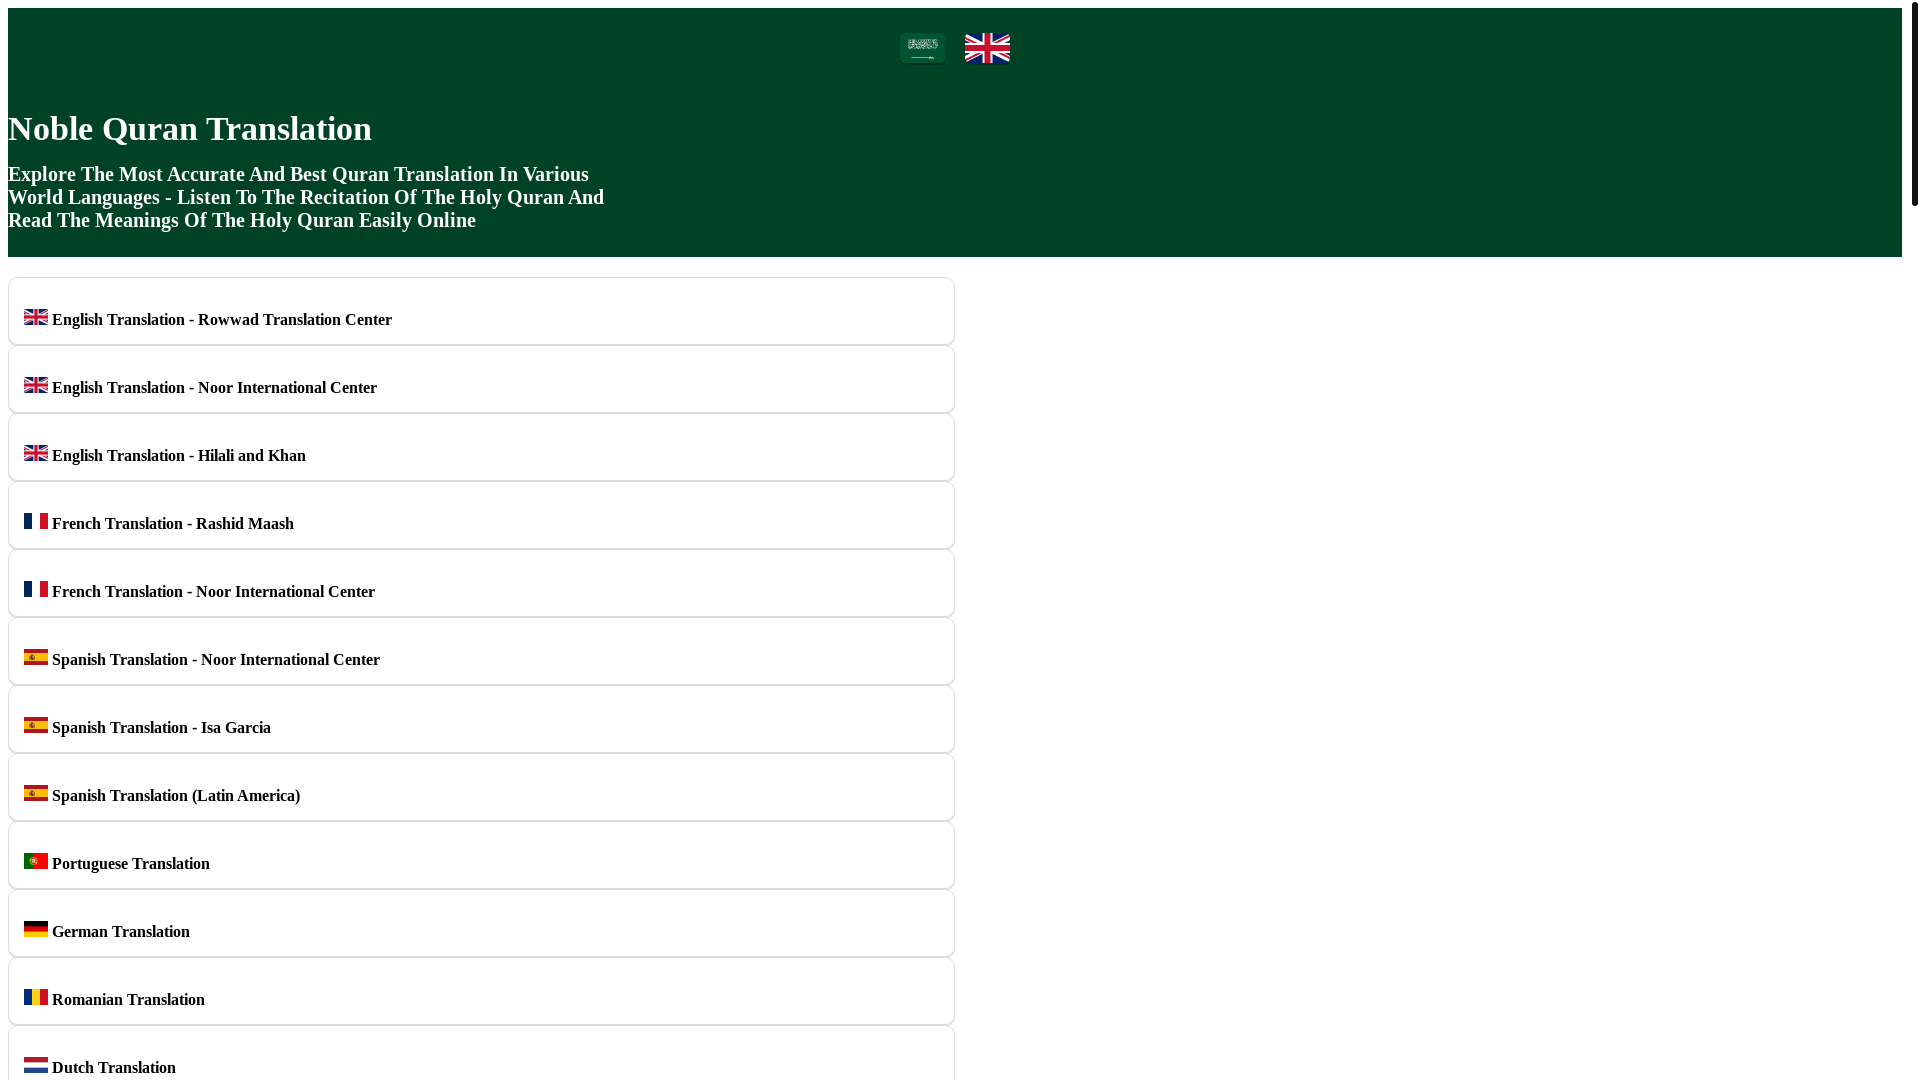The width and height of the screenshot is (1920, 1080).
Task: Click French flag beside French Noor International Center
Action: pos(36,589)
